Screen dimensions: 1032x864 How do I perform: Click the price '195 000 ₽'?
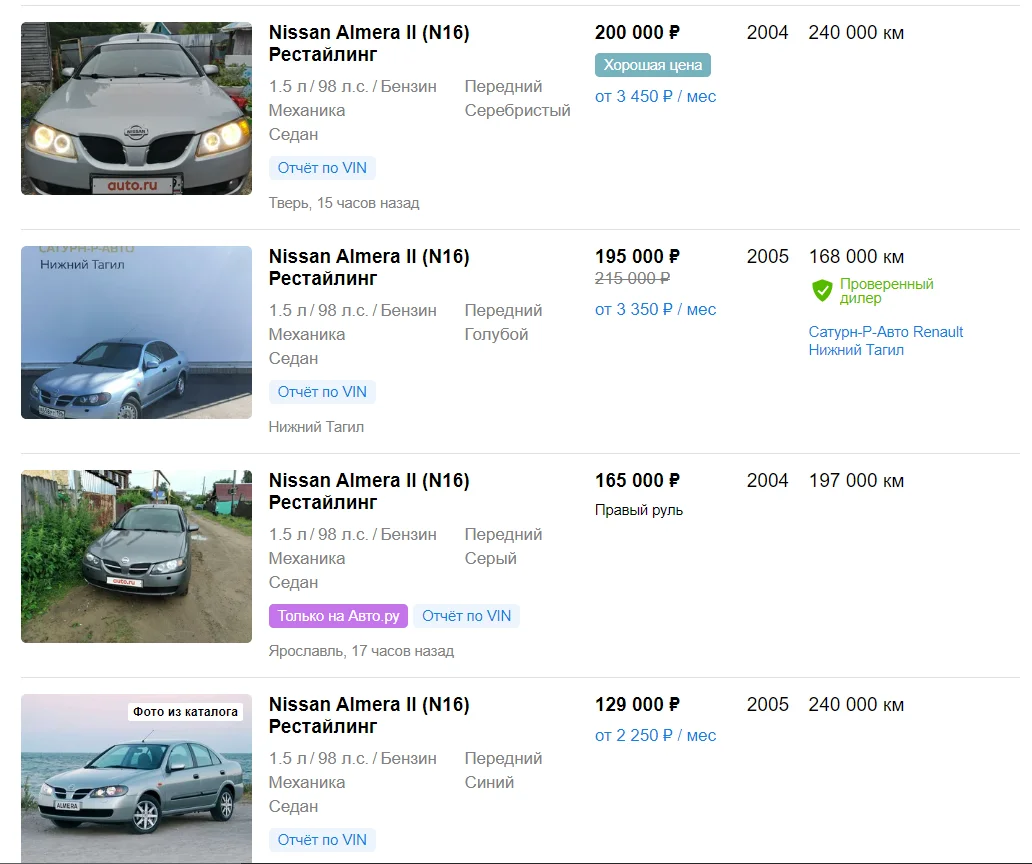pyautogui.click(x=637, y=256)
